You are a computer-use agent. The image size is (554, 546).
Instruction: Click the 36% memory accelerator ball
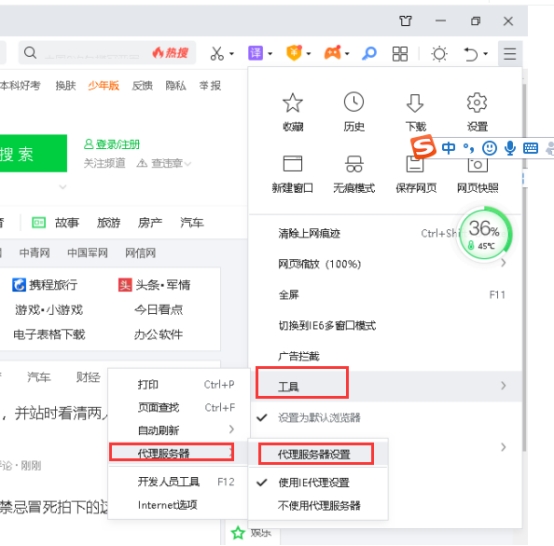tap(484, 234)
